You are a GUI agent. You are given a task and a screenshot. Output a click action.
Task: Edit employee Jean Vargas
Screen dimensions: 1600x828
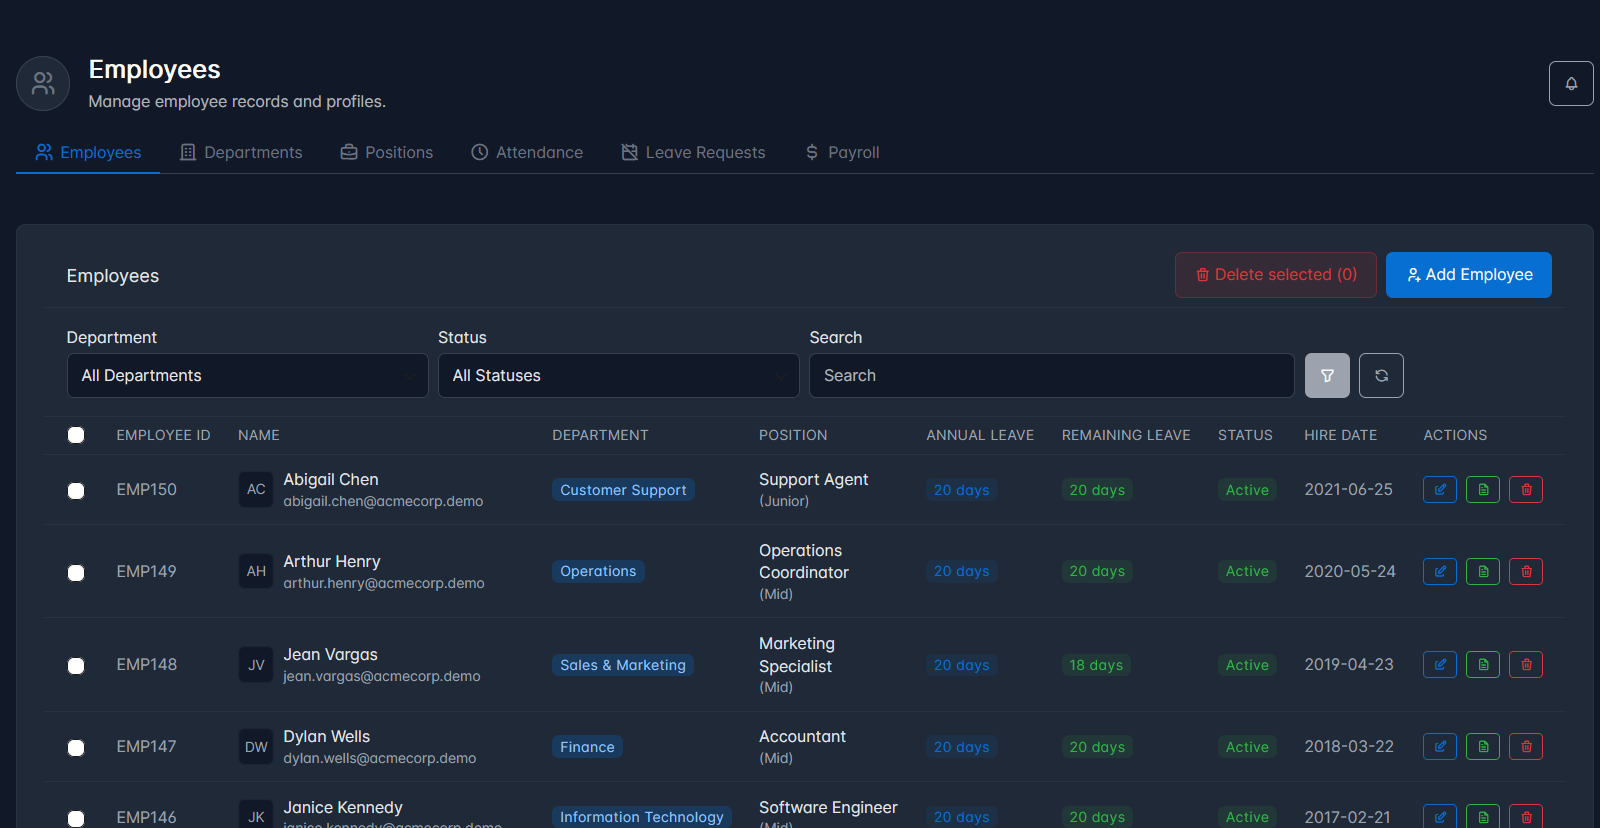click(1440, 665)
